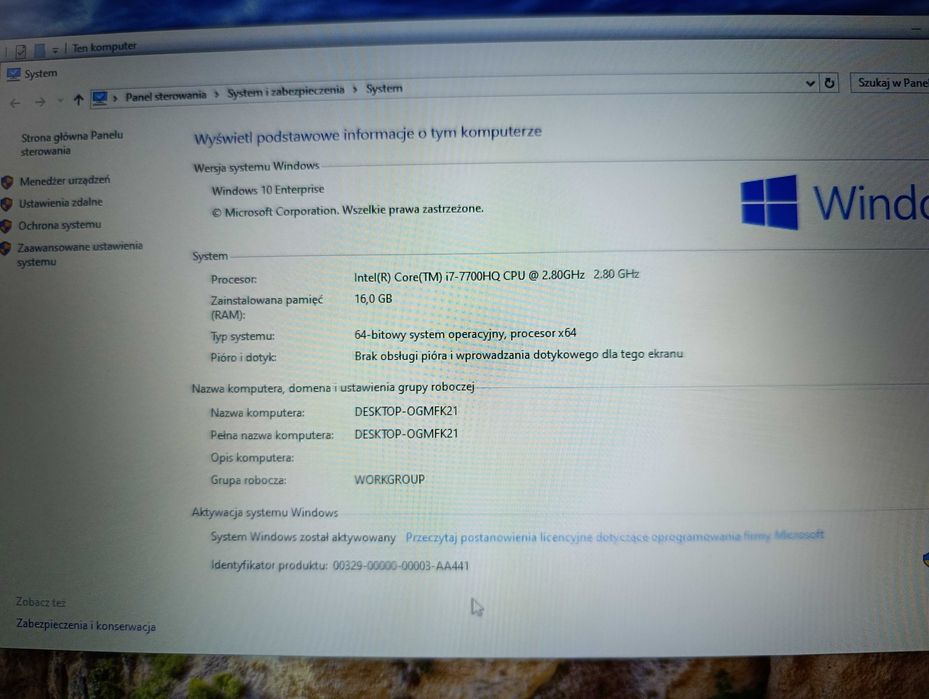Select Panel sterowania breadcrumb
Screen dimensions: 929x699
[x=166, y=96]
